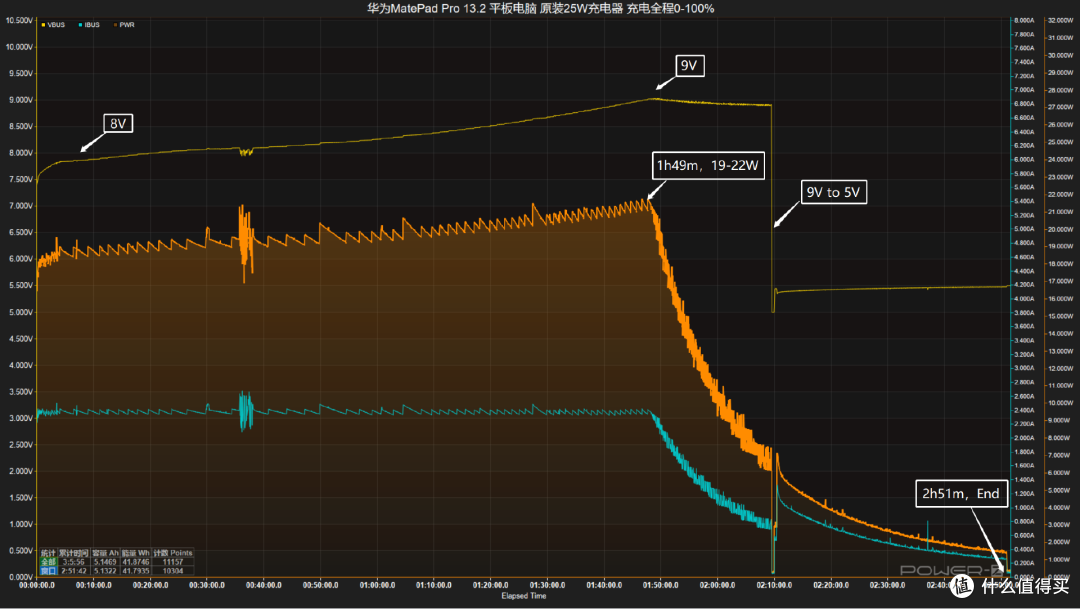
Task: Click the 统计 header cell
Action: coord(48,553)
